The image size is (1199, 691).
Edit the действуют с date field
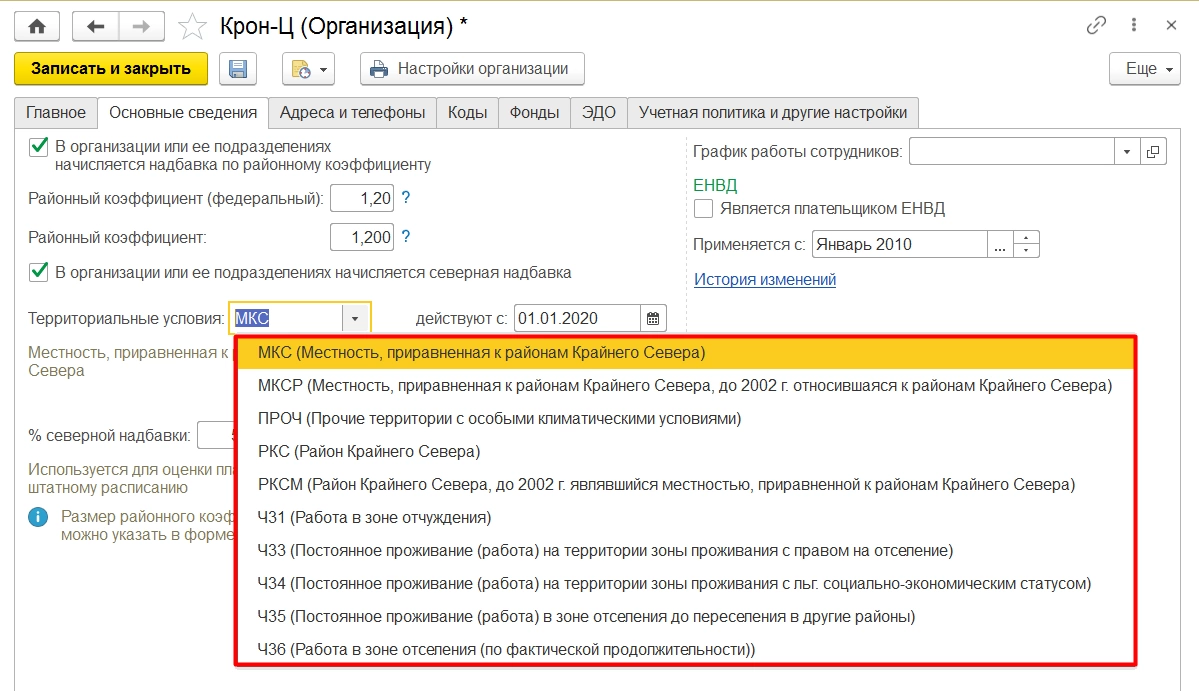[577, 318]
